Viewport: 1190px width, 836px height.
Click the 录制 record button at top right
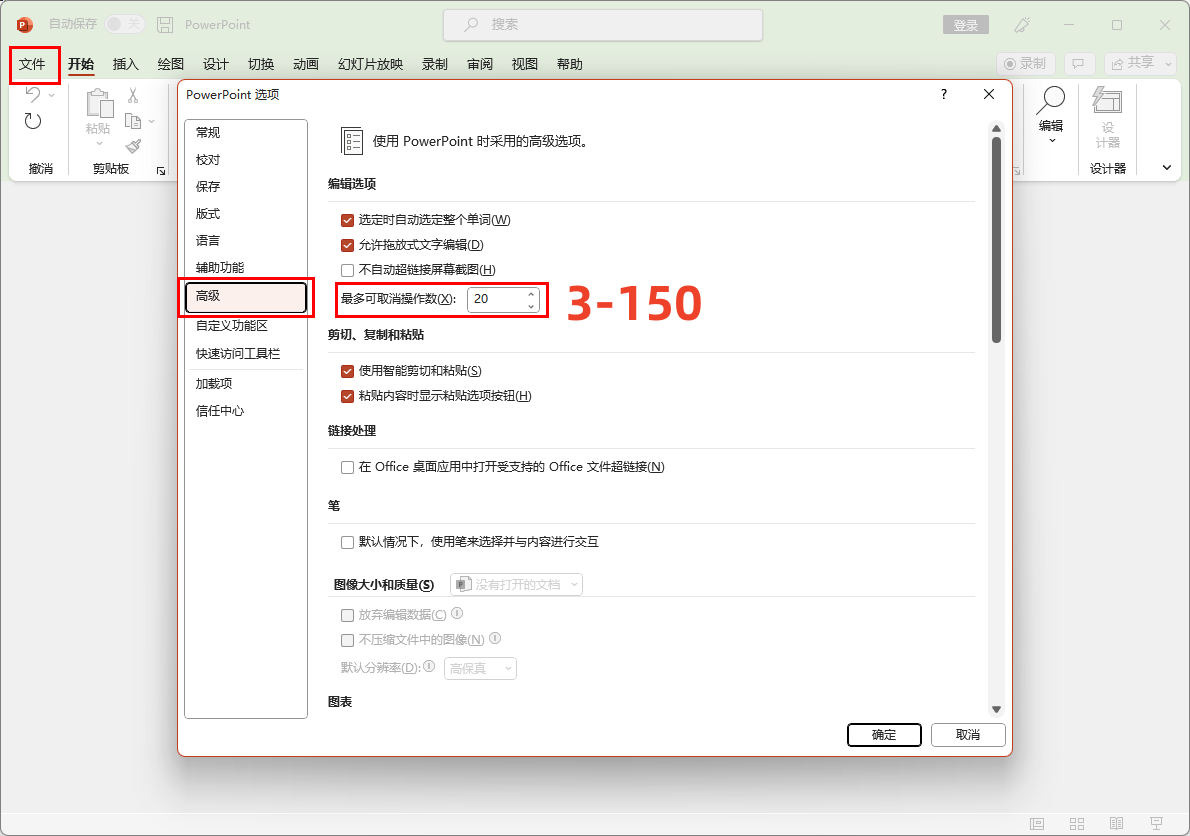(x=1025, y=64)
